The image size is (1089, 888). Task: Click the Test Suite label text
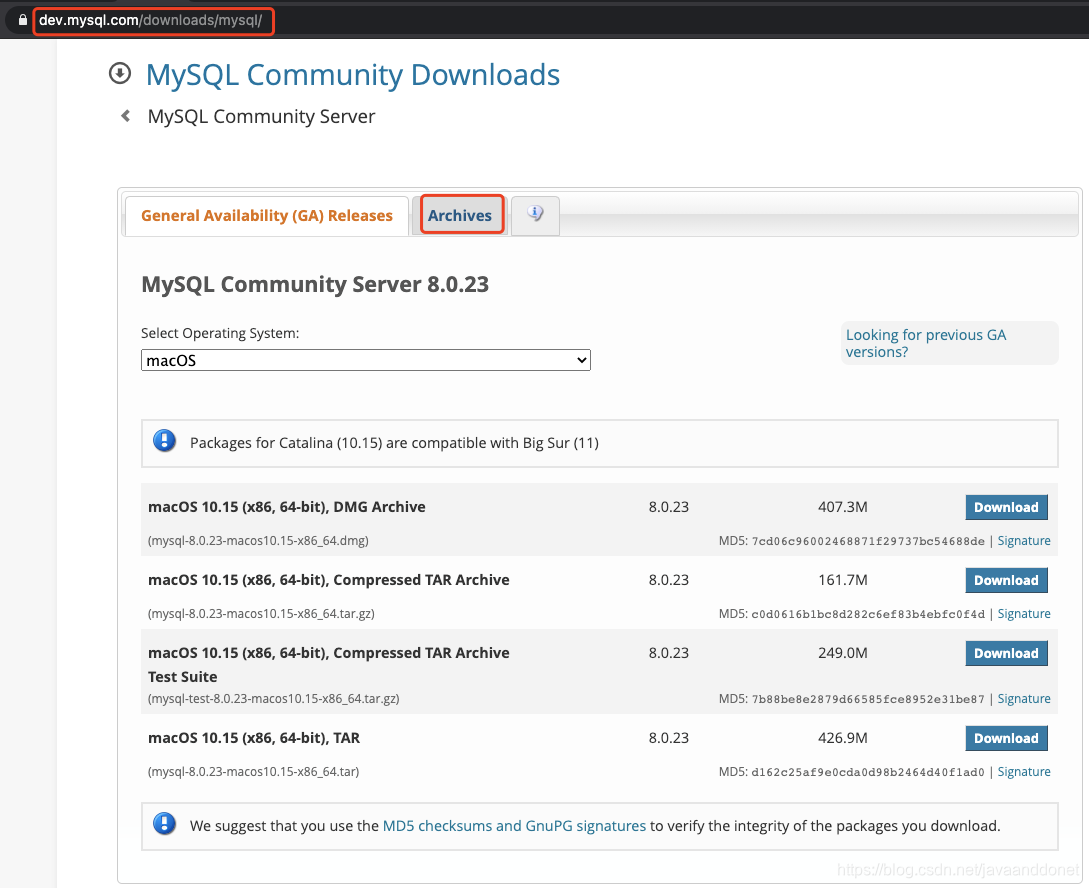tap(183, 677)
